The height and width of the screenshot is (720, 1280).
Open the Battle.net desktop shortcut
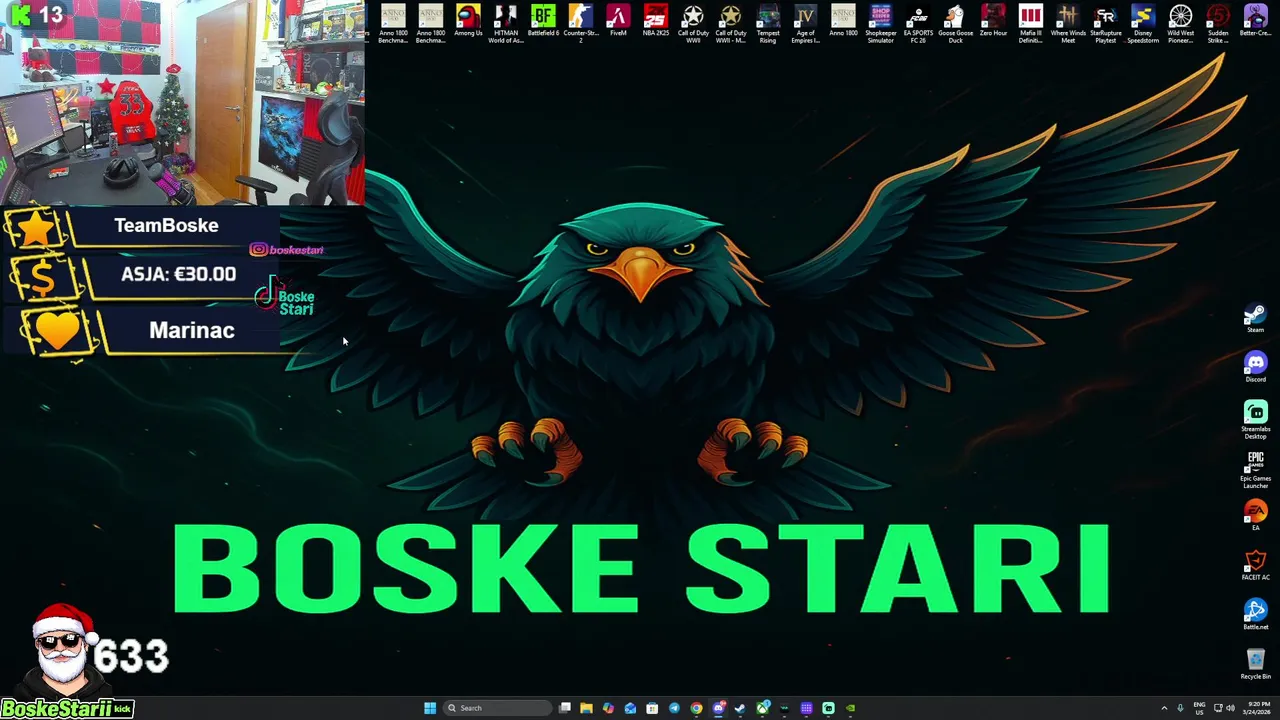click(1255, 615)
